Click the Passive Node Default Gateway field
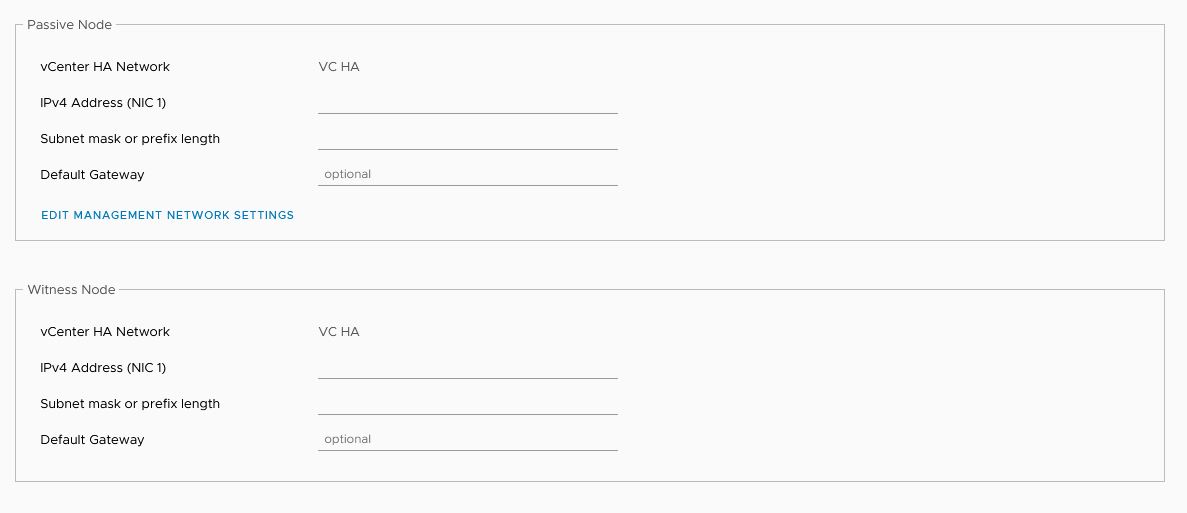1187x513 pixels. tap(468, 175)
